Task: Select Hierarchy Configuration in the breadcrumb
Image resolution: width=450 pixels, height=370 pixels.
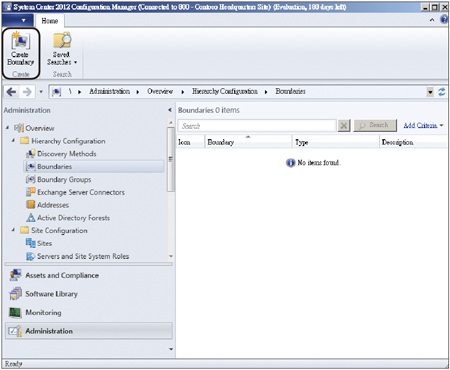Action: (x=225, y=91)
